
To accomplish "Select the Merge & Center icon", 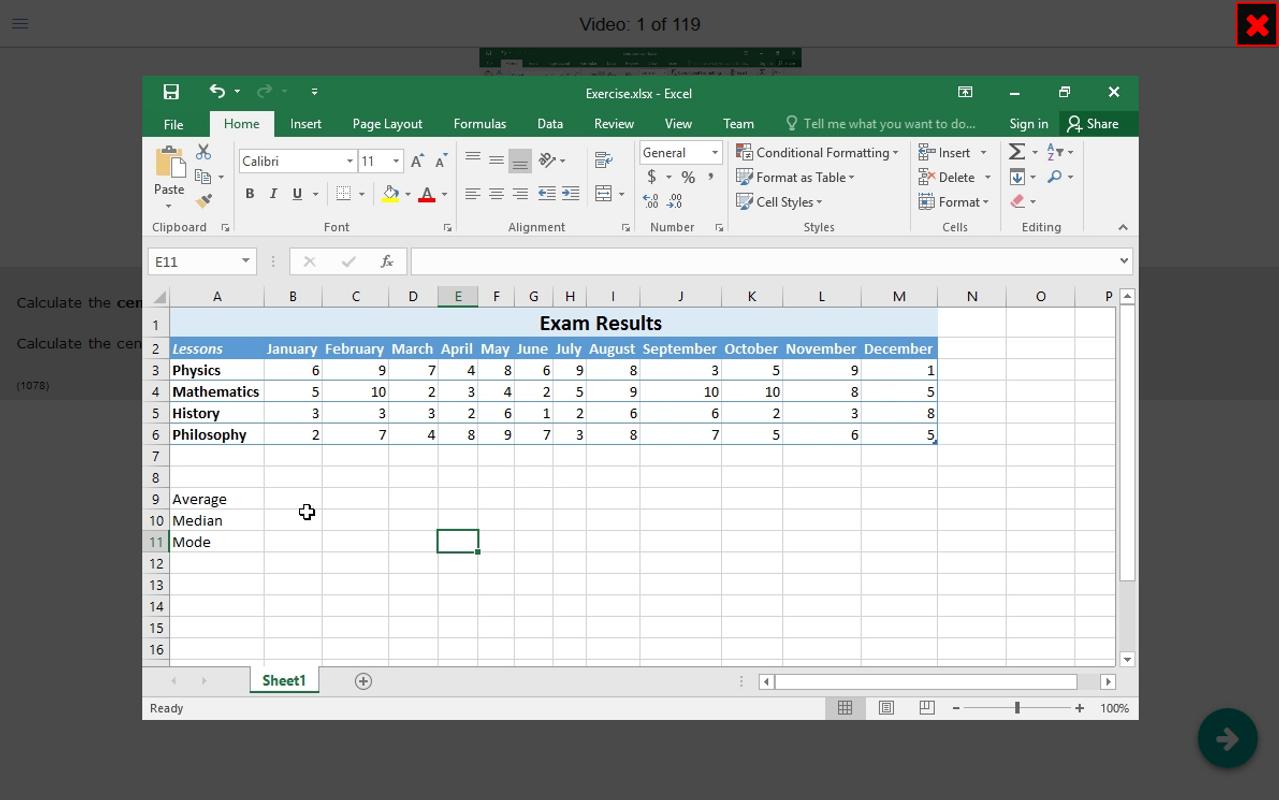I will click(604, 194).
